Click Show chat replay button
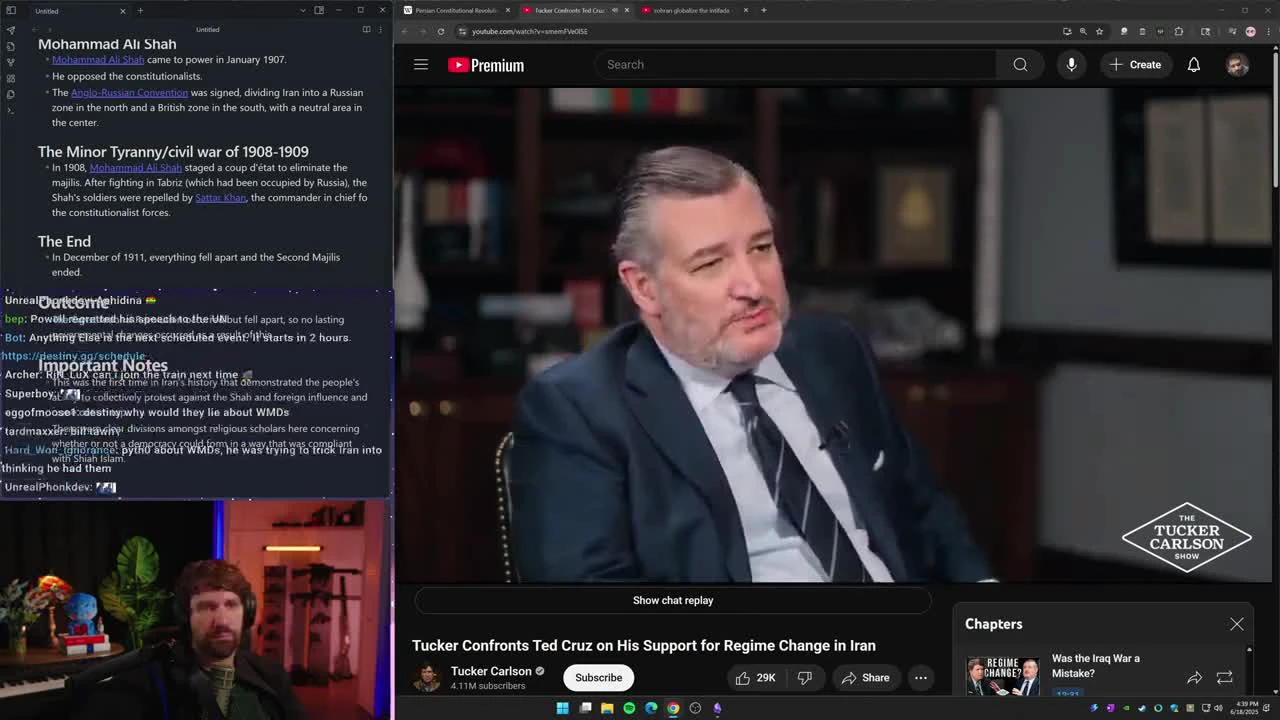This screenshot has height=720, width=1280. click(x=673, y=600)
